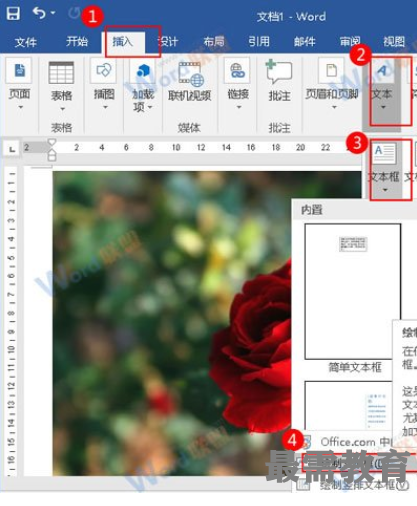This screenshot has height=506, width=417.
Task: Select the 简单文本框 thumbnail
Action: tap(353, 292)
